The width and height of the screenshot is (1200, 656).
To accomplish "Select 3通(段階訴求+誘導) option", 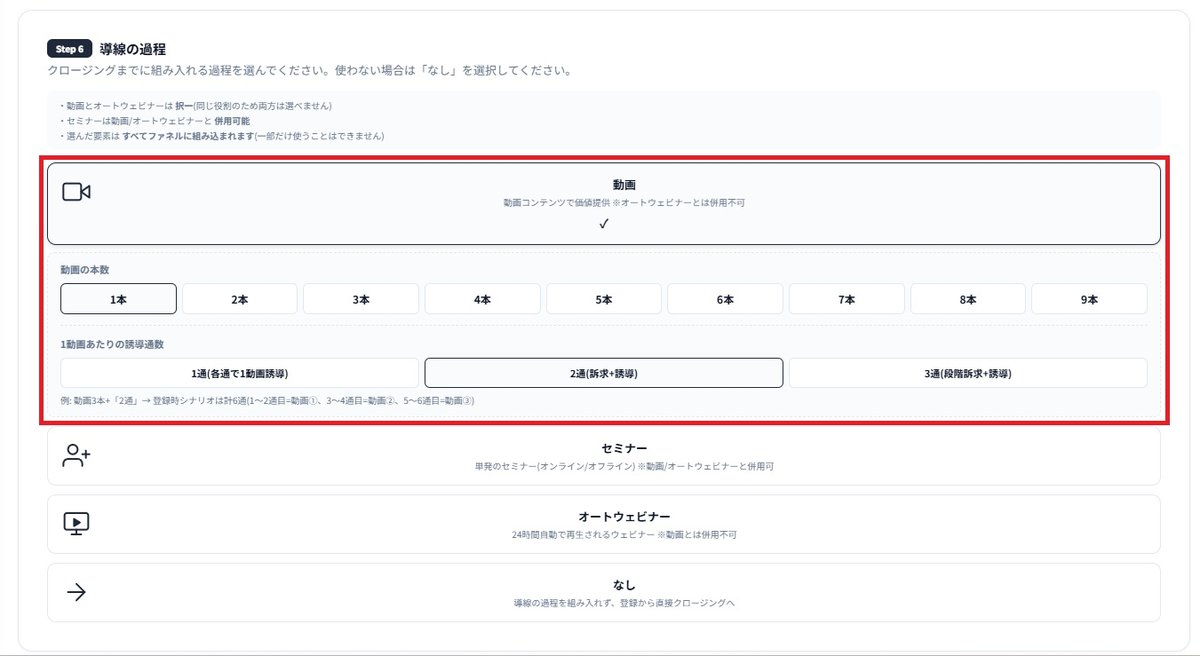I will (968, 373).
